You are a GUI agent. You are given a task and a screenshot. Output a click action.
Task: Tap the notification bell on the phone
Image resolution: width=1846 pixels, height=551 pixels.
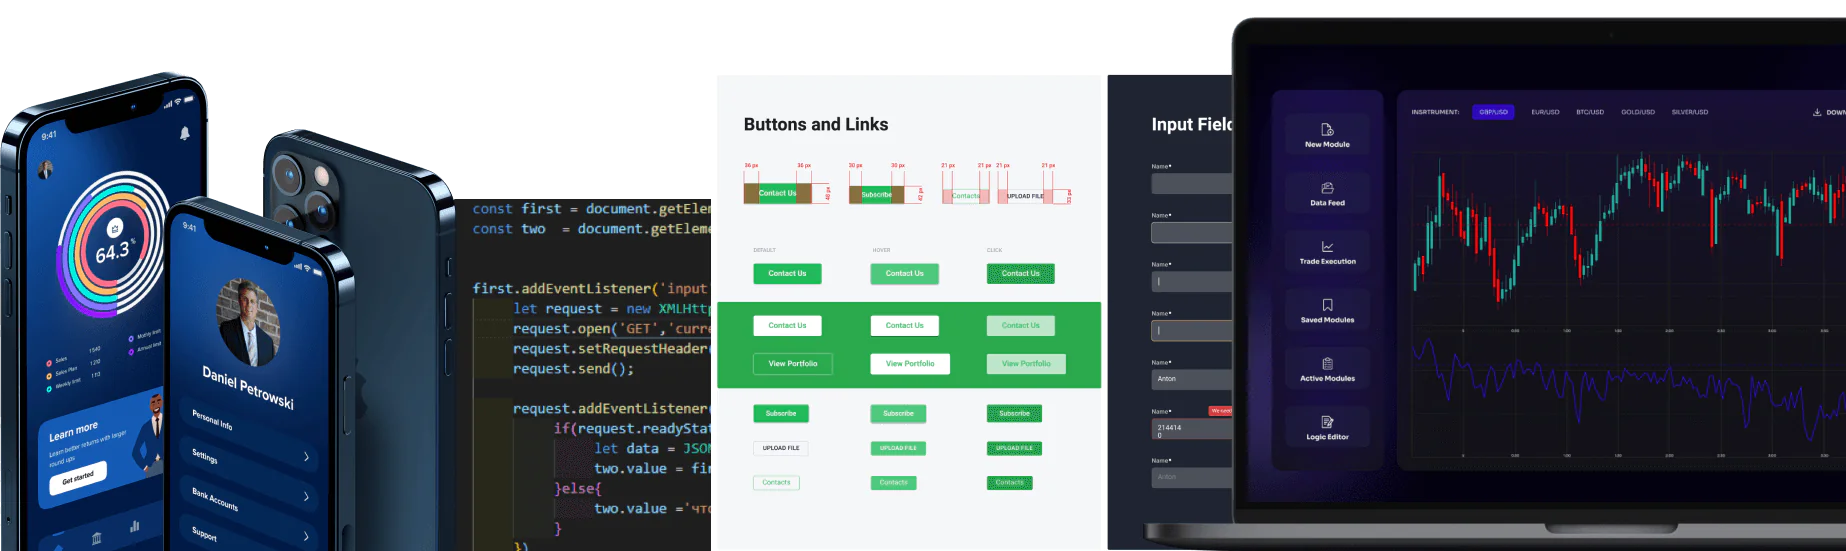184,133
